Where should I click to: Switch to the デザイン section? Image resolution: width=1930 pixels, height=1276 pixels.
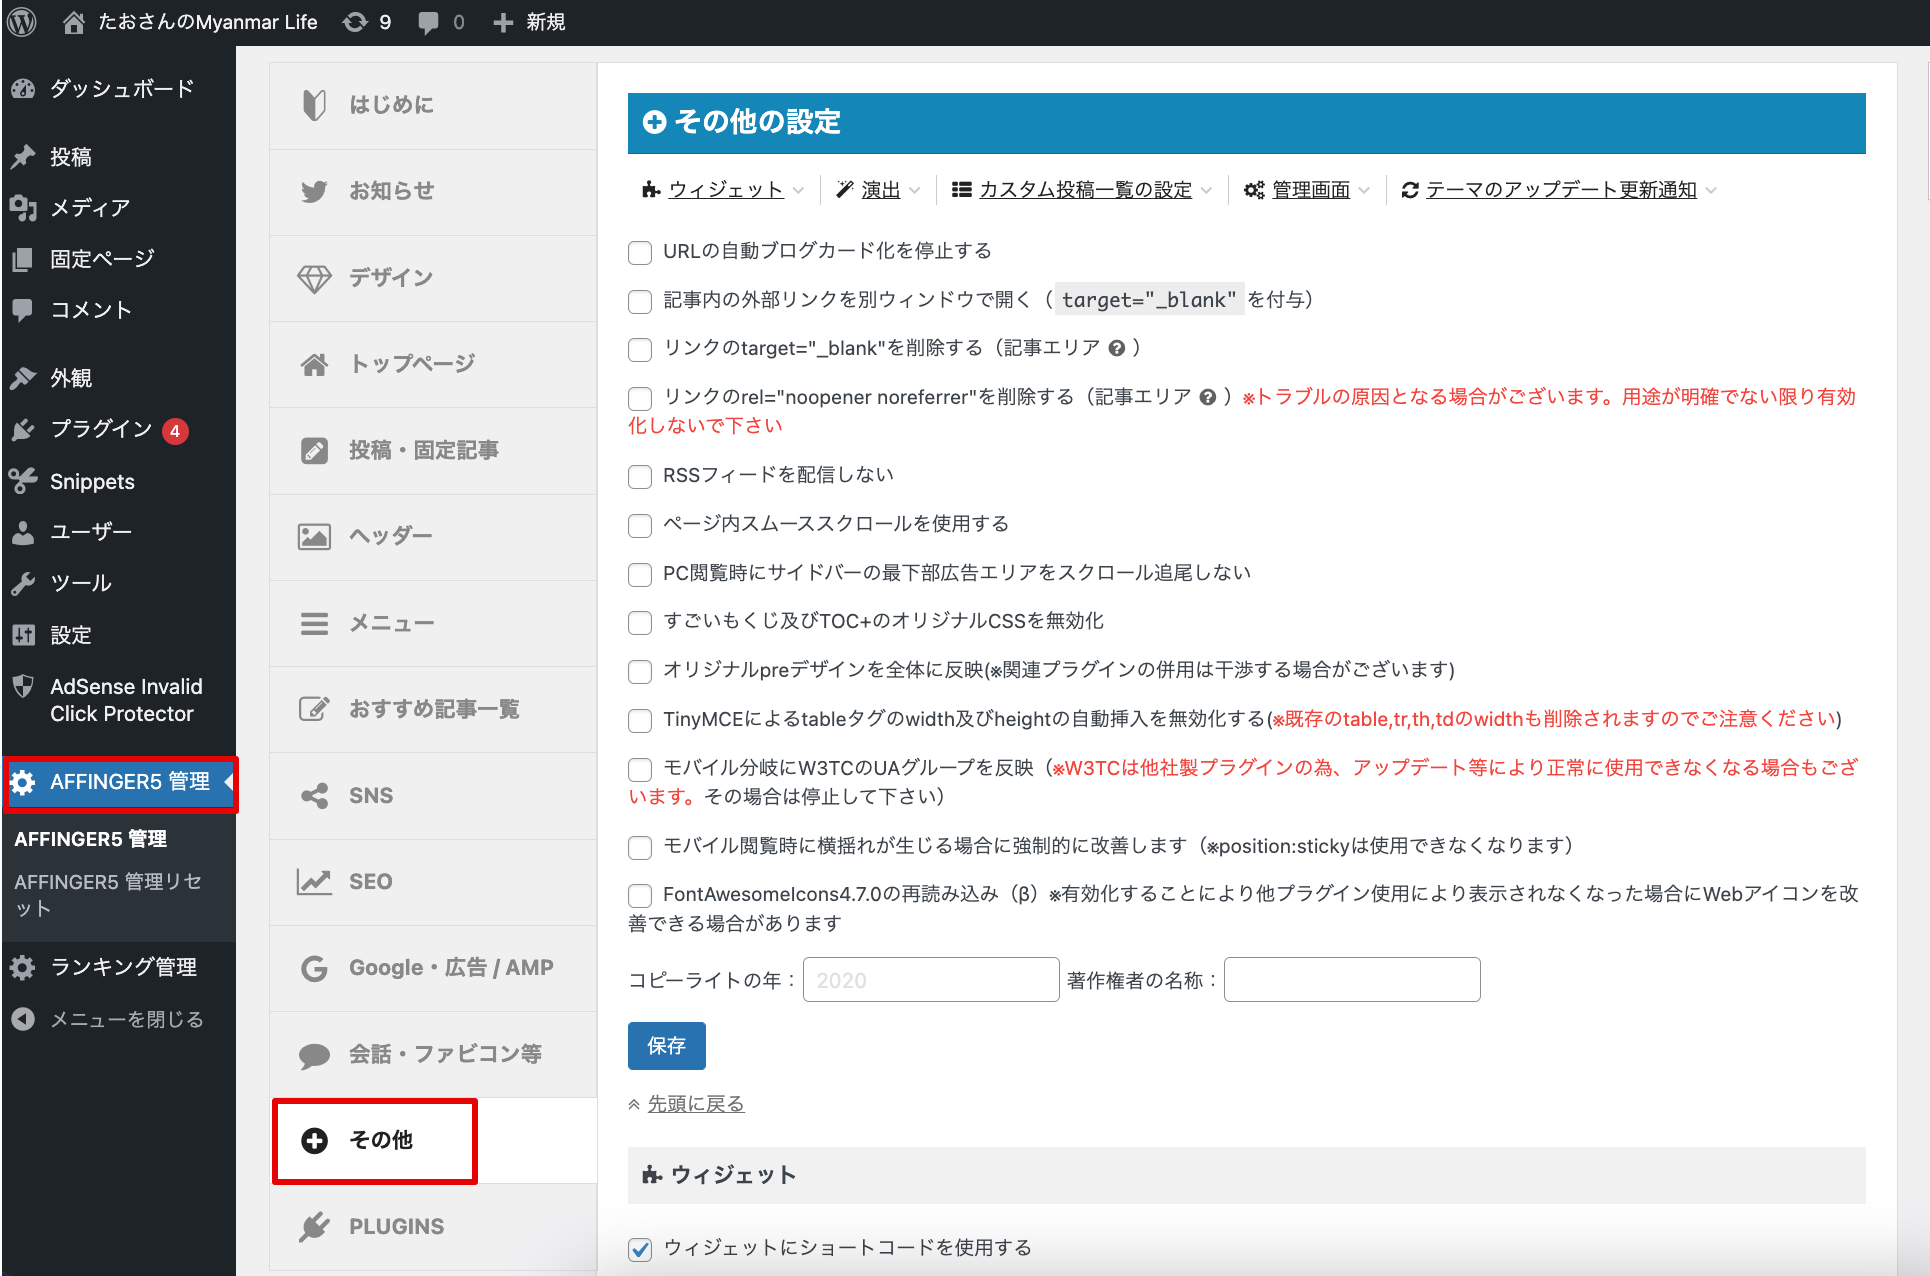pos(392,277)
